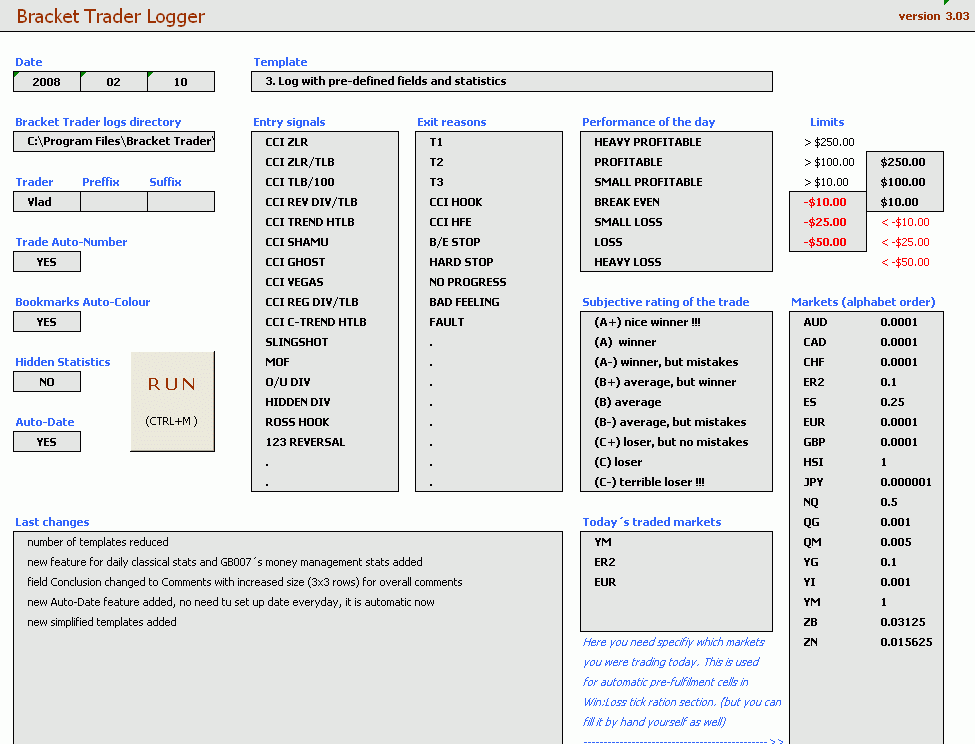Click the 'new simplified templates added' line
The height and width of the screenshot is (744, 975).
(x=102, y=622)
